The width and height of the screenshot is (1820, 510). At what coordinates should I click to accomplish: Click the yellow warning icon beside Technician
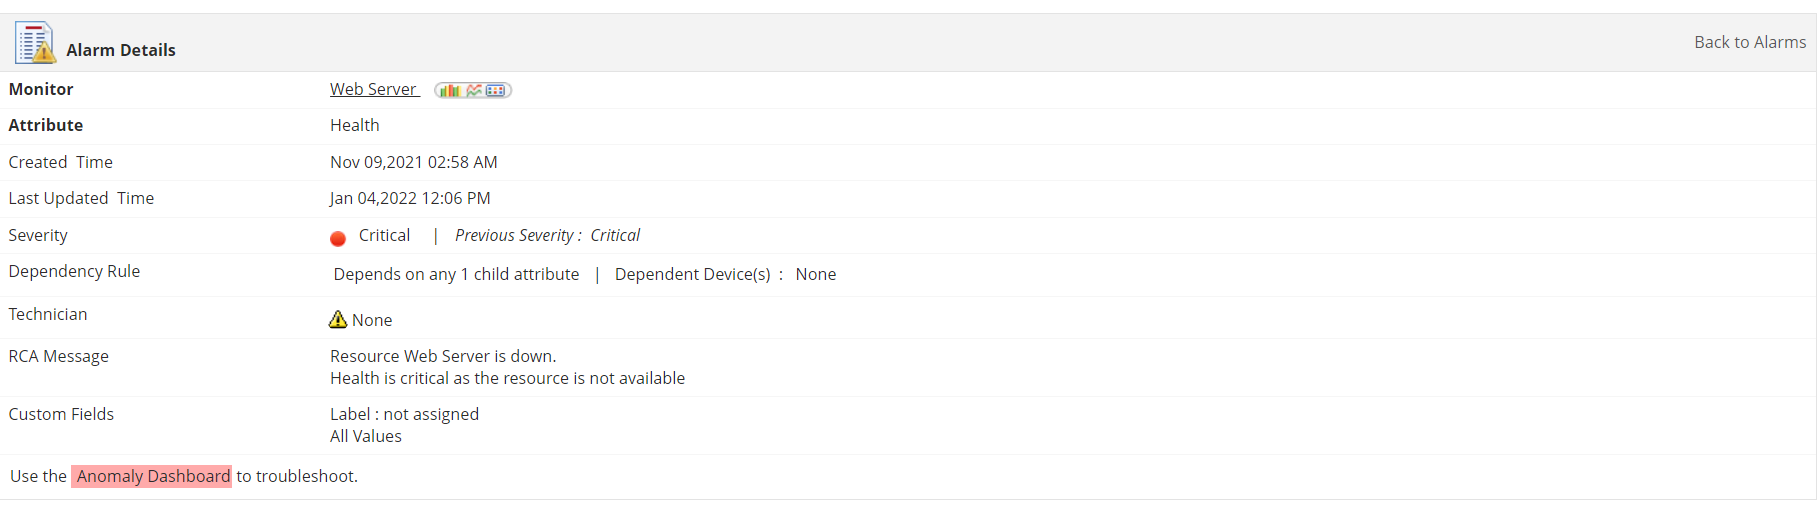pyautogui.click(x=338, y=319)
